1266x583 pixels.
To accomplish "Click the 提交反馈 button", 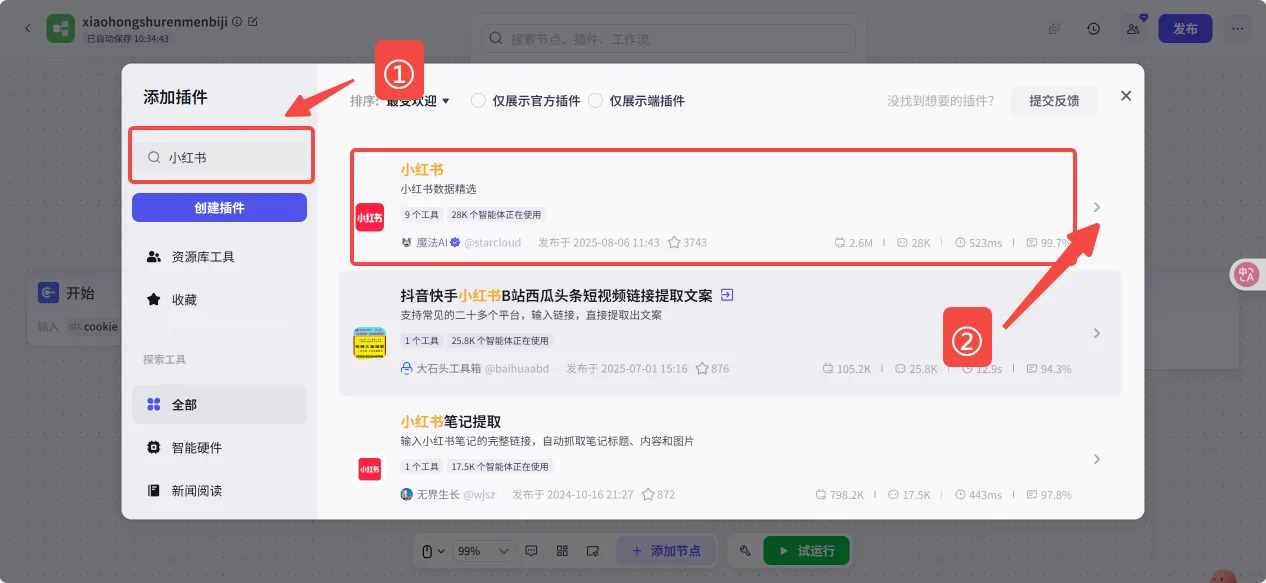I will coord(1054,101).
